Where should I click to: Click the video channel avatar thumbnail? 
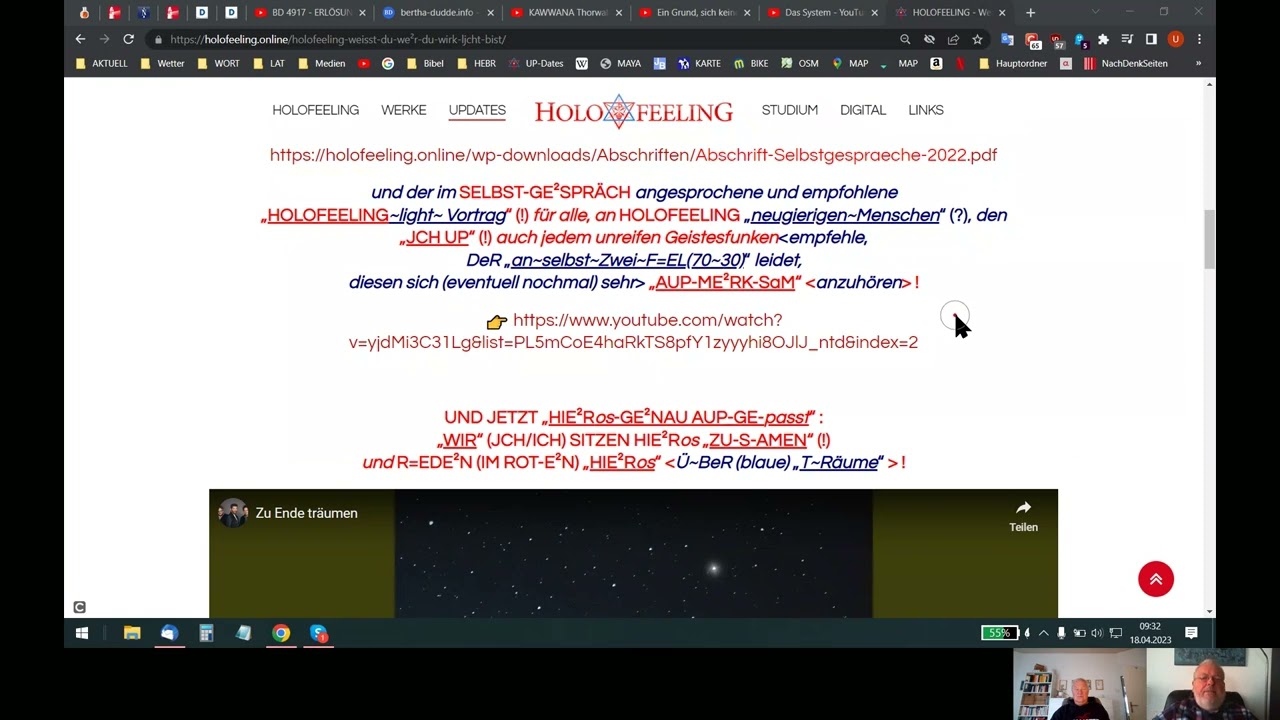coord(233,513)
